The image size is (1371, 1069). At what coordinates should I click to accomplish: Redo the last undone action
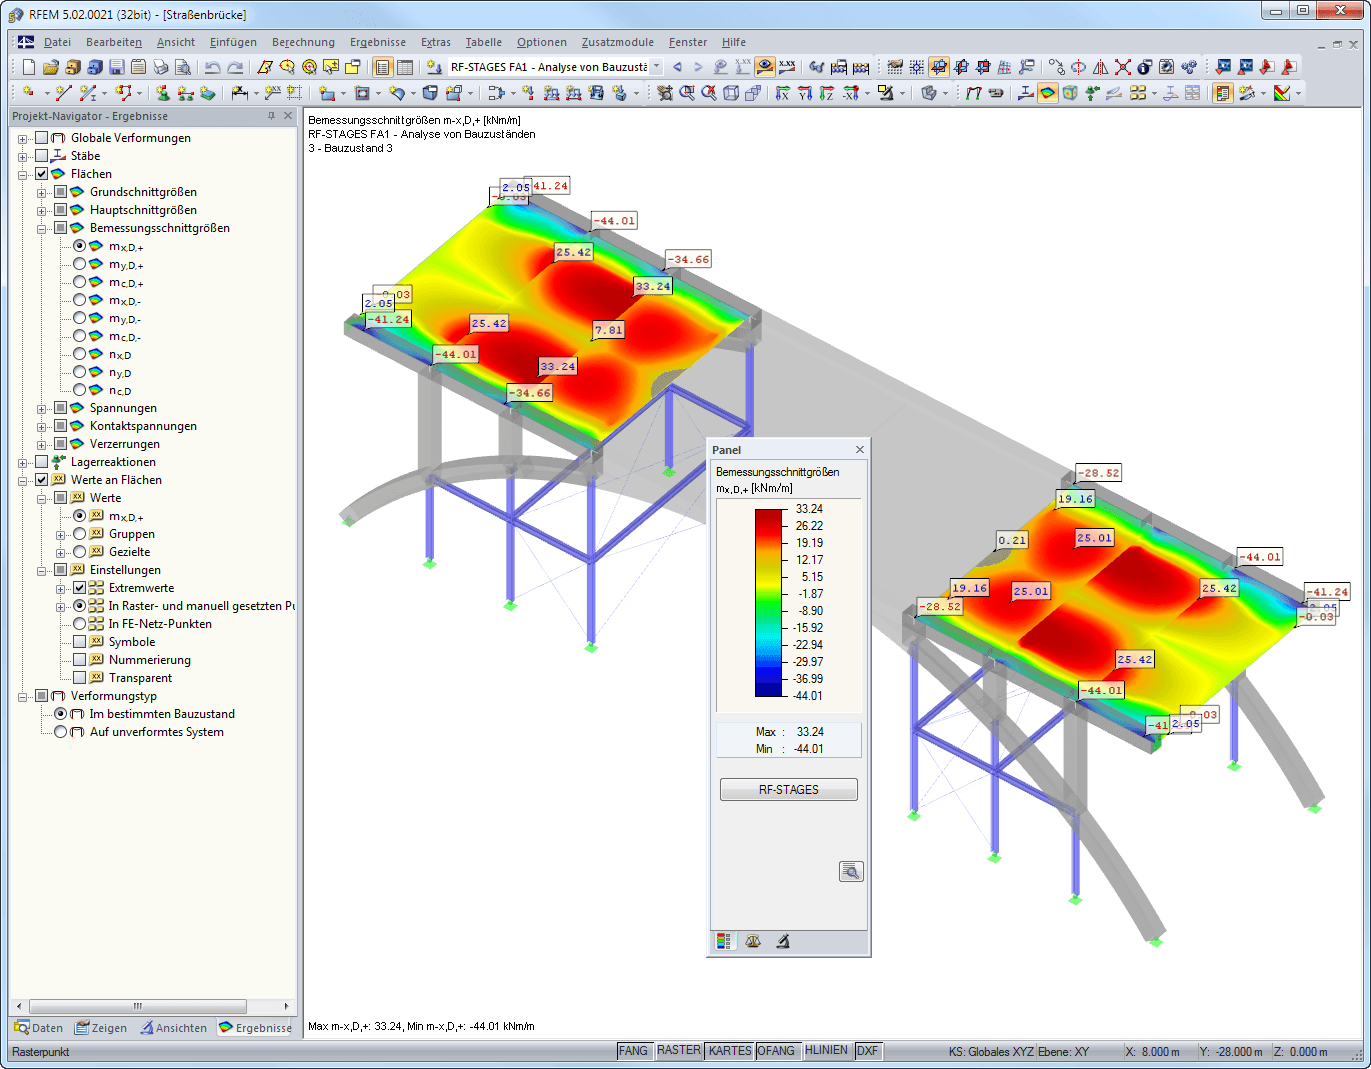(234, 67)
